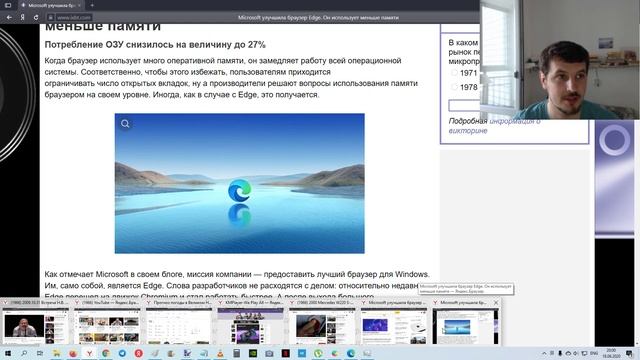Go back using the browser back arrow
The image size is (640, 360).
(x=9, y=18)
